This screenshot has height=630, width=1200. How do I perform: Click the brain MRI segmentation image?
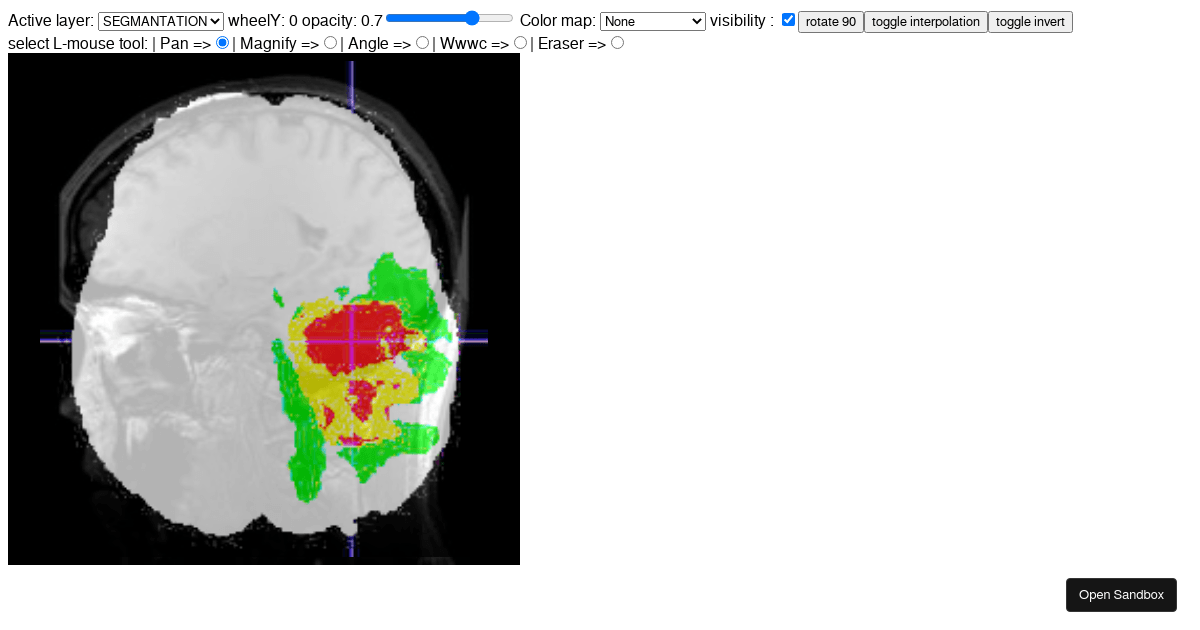coord(264,309)
